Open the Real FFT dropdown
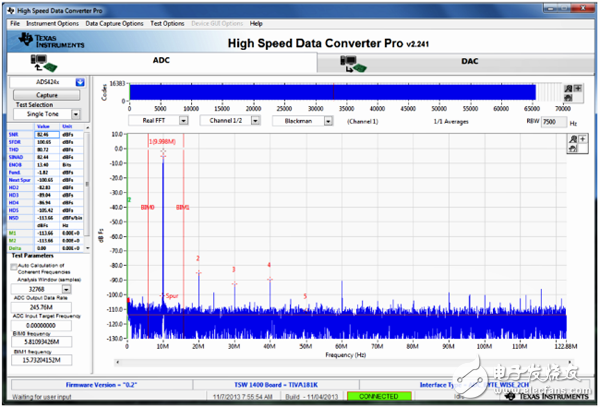This screenshot has height=407, width=600. (184, 121)
